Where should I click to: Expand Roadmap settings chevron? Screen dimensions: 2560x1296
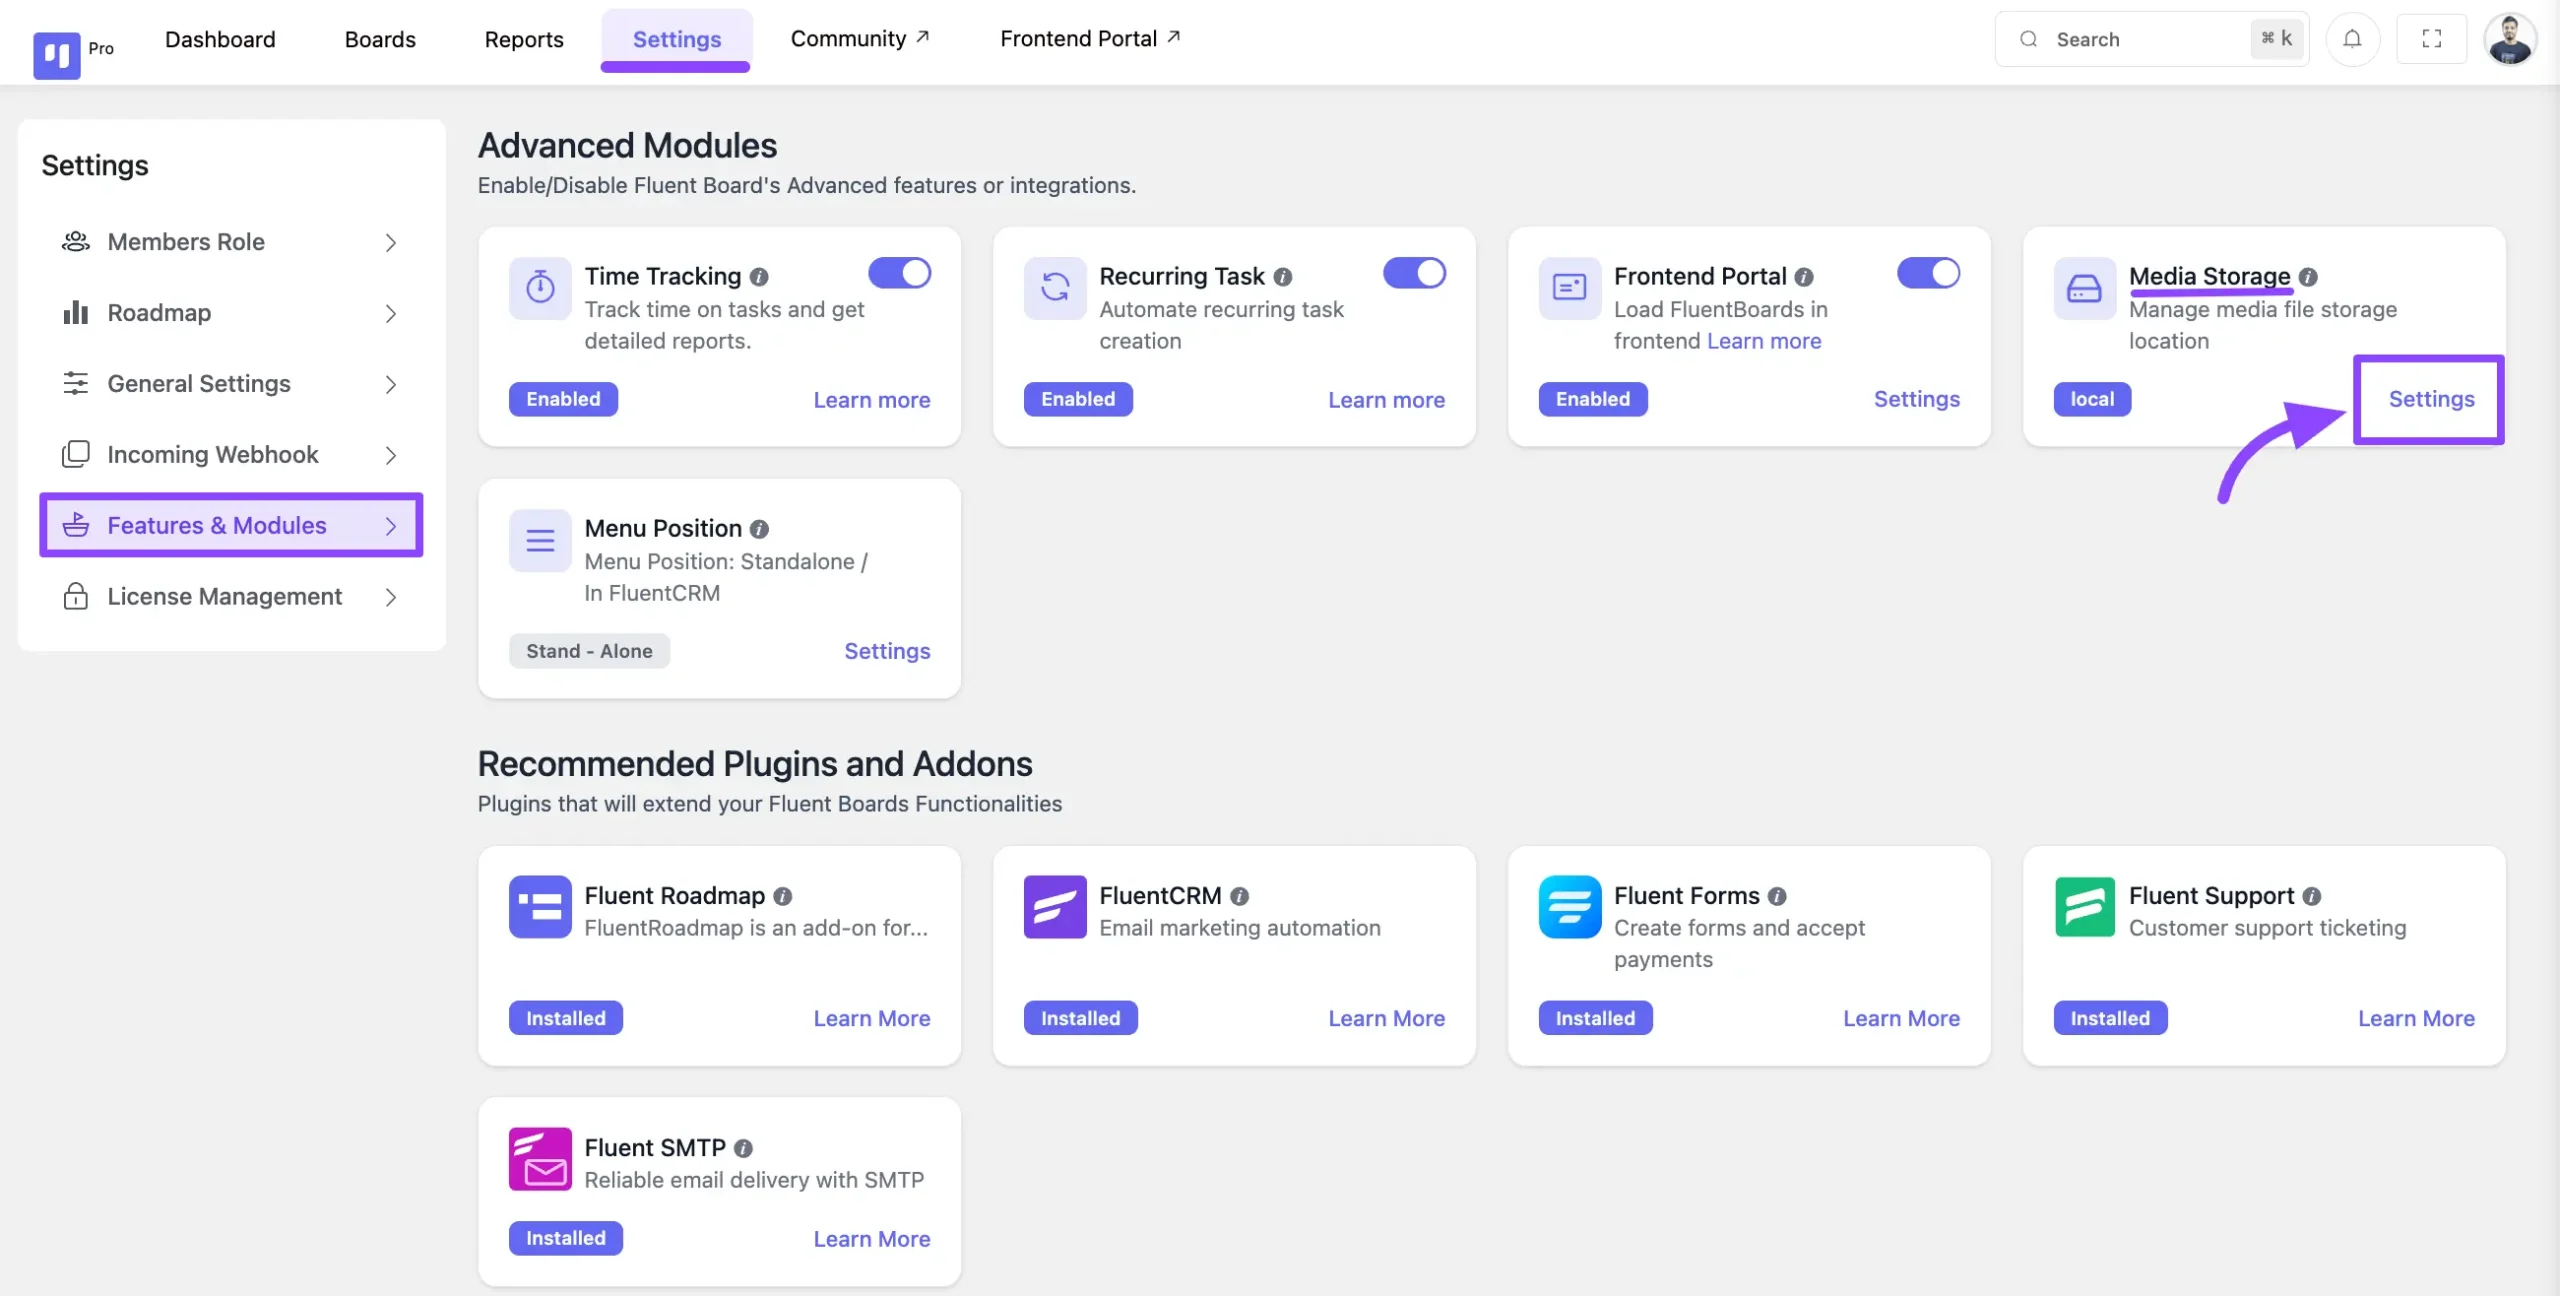click(391, 313)
